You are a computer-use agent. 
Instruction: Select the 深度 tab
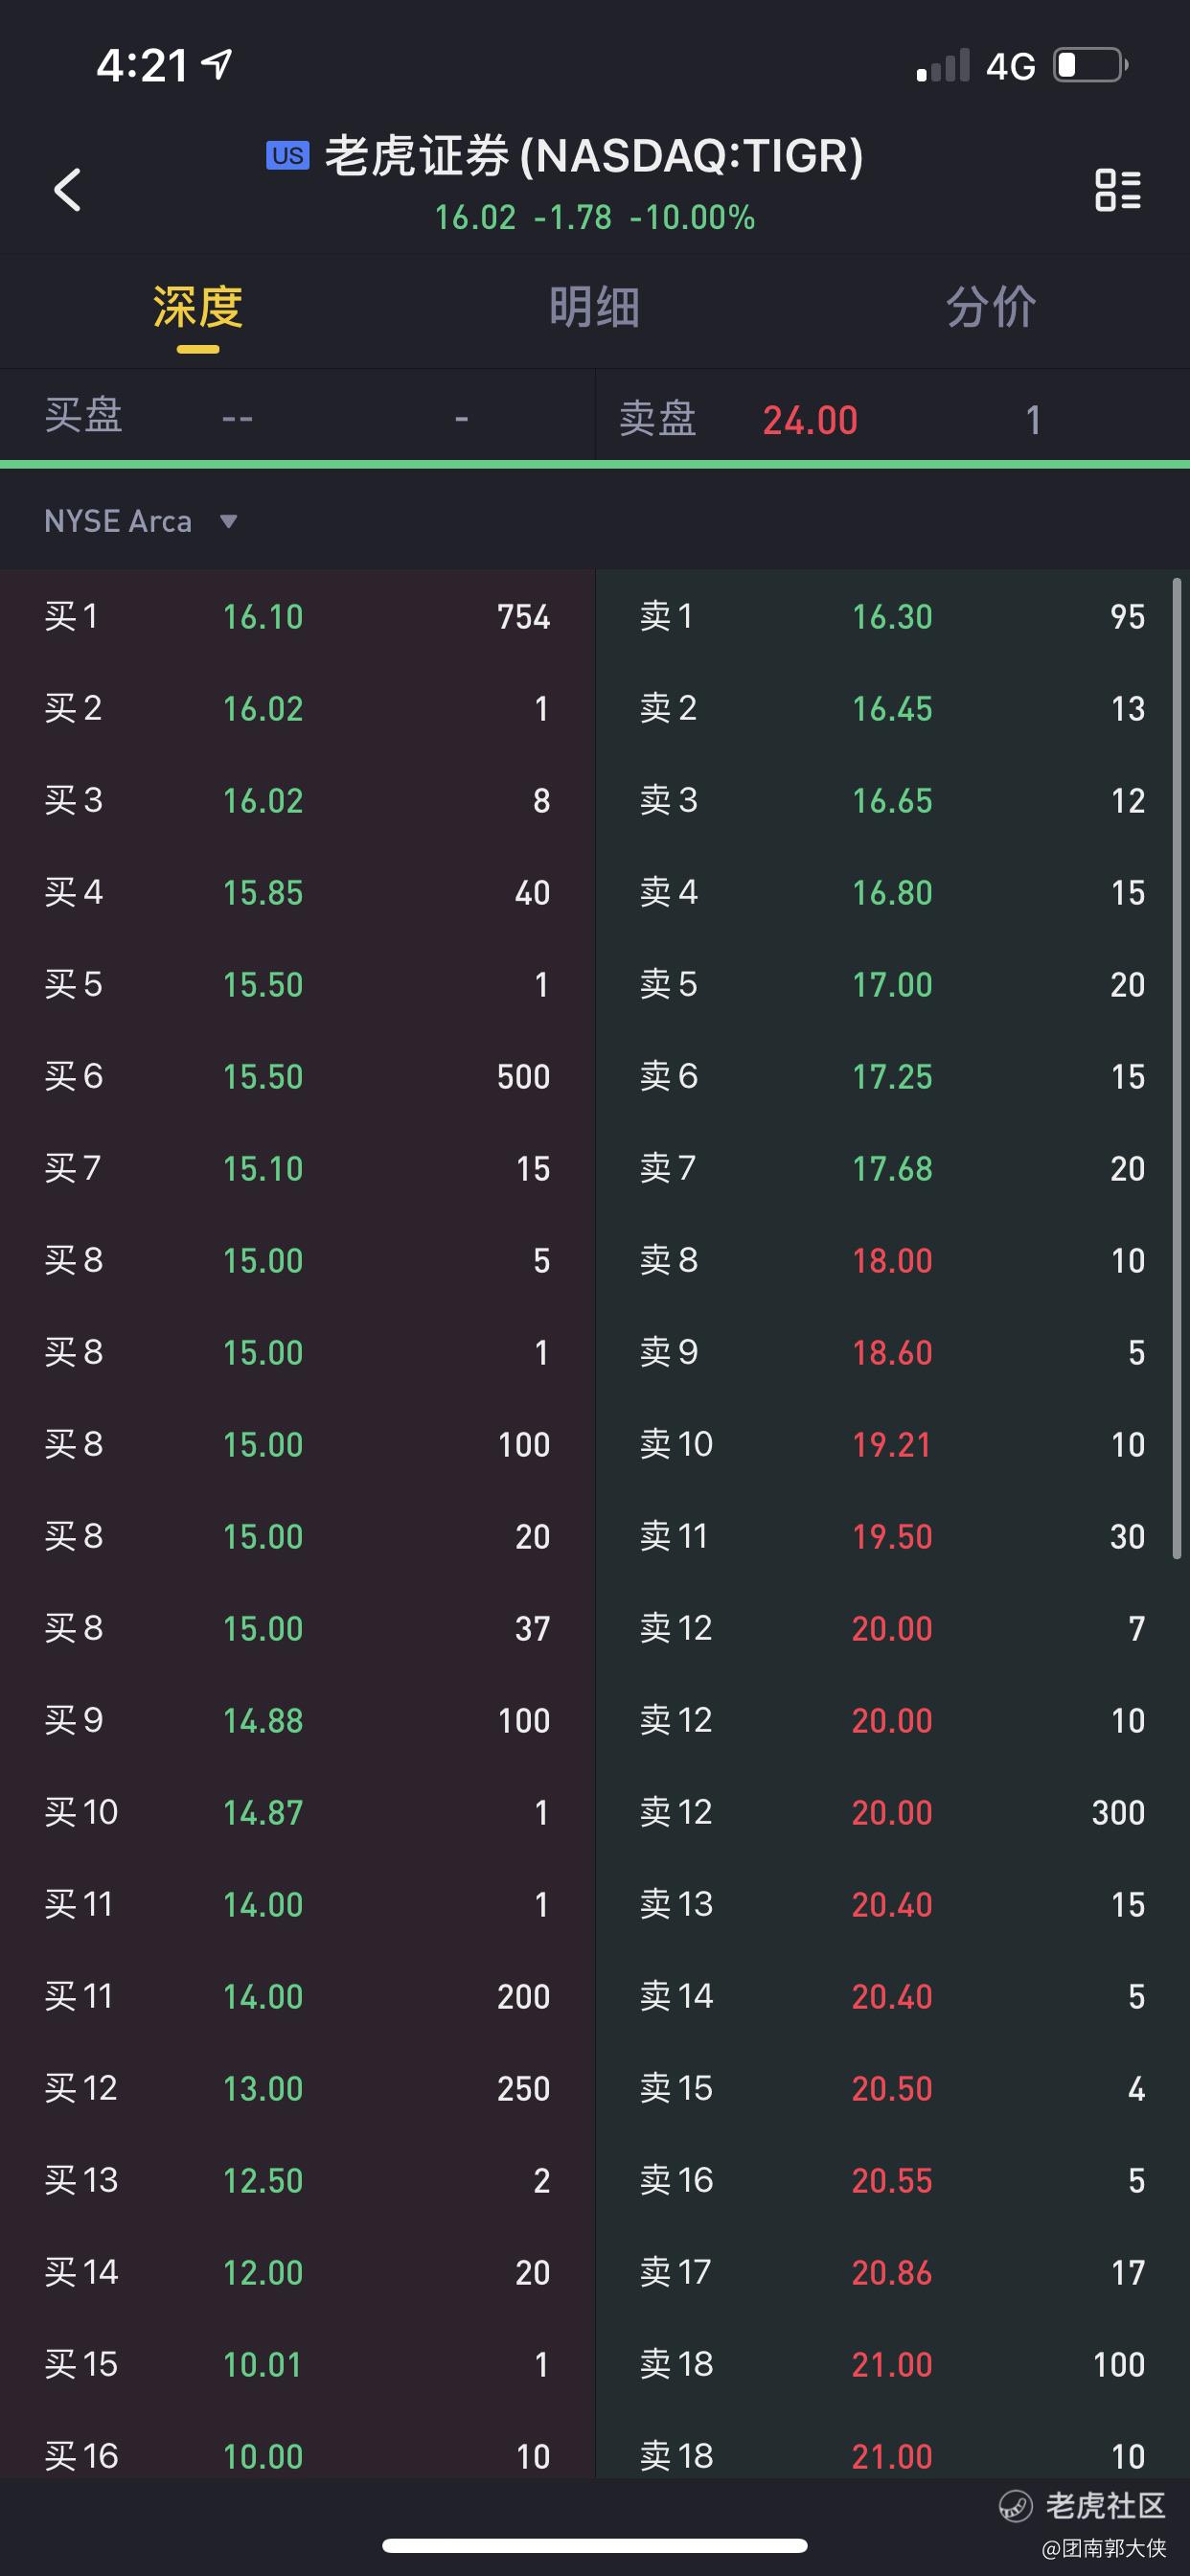(x=198, y=307)
